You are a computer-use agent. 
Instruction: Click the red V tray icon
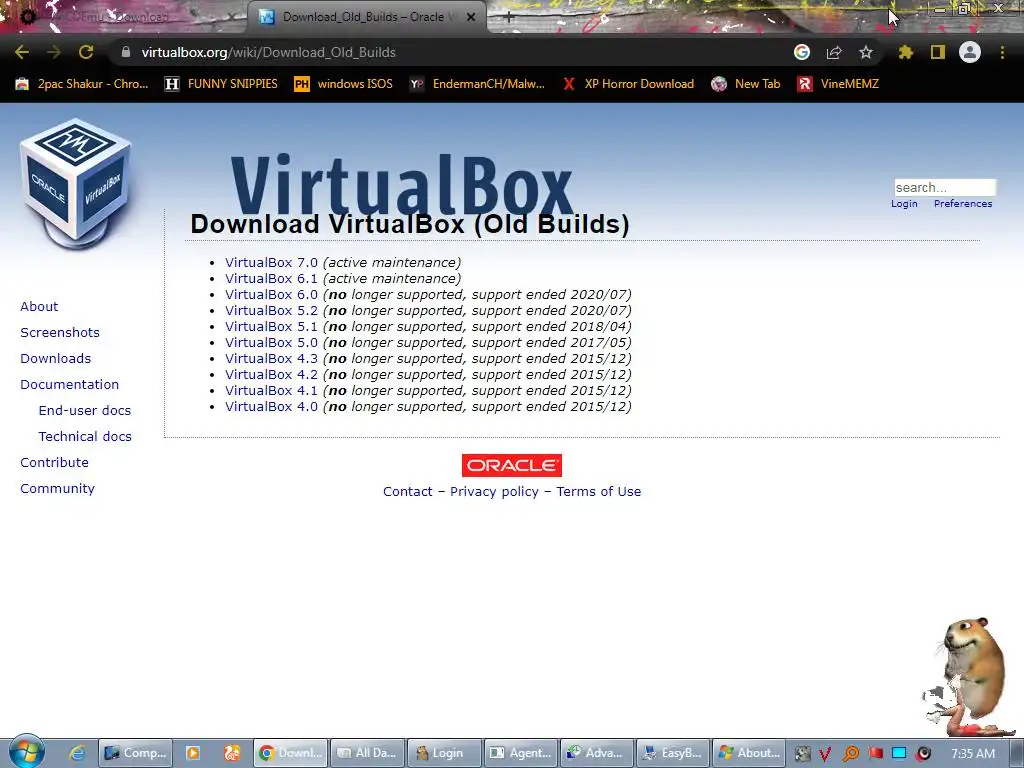pyautogui.click(x=825, y=754)
